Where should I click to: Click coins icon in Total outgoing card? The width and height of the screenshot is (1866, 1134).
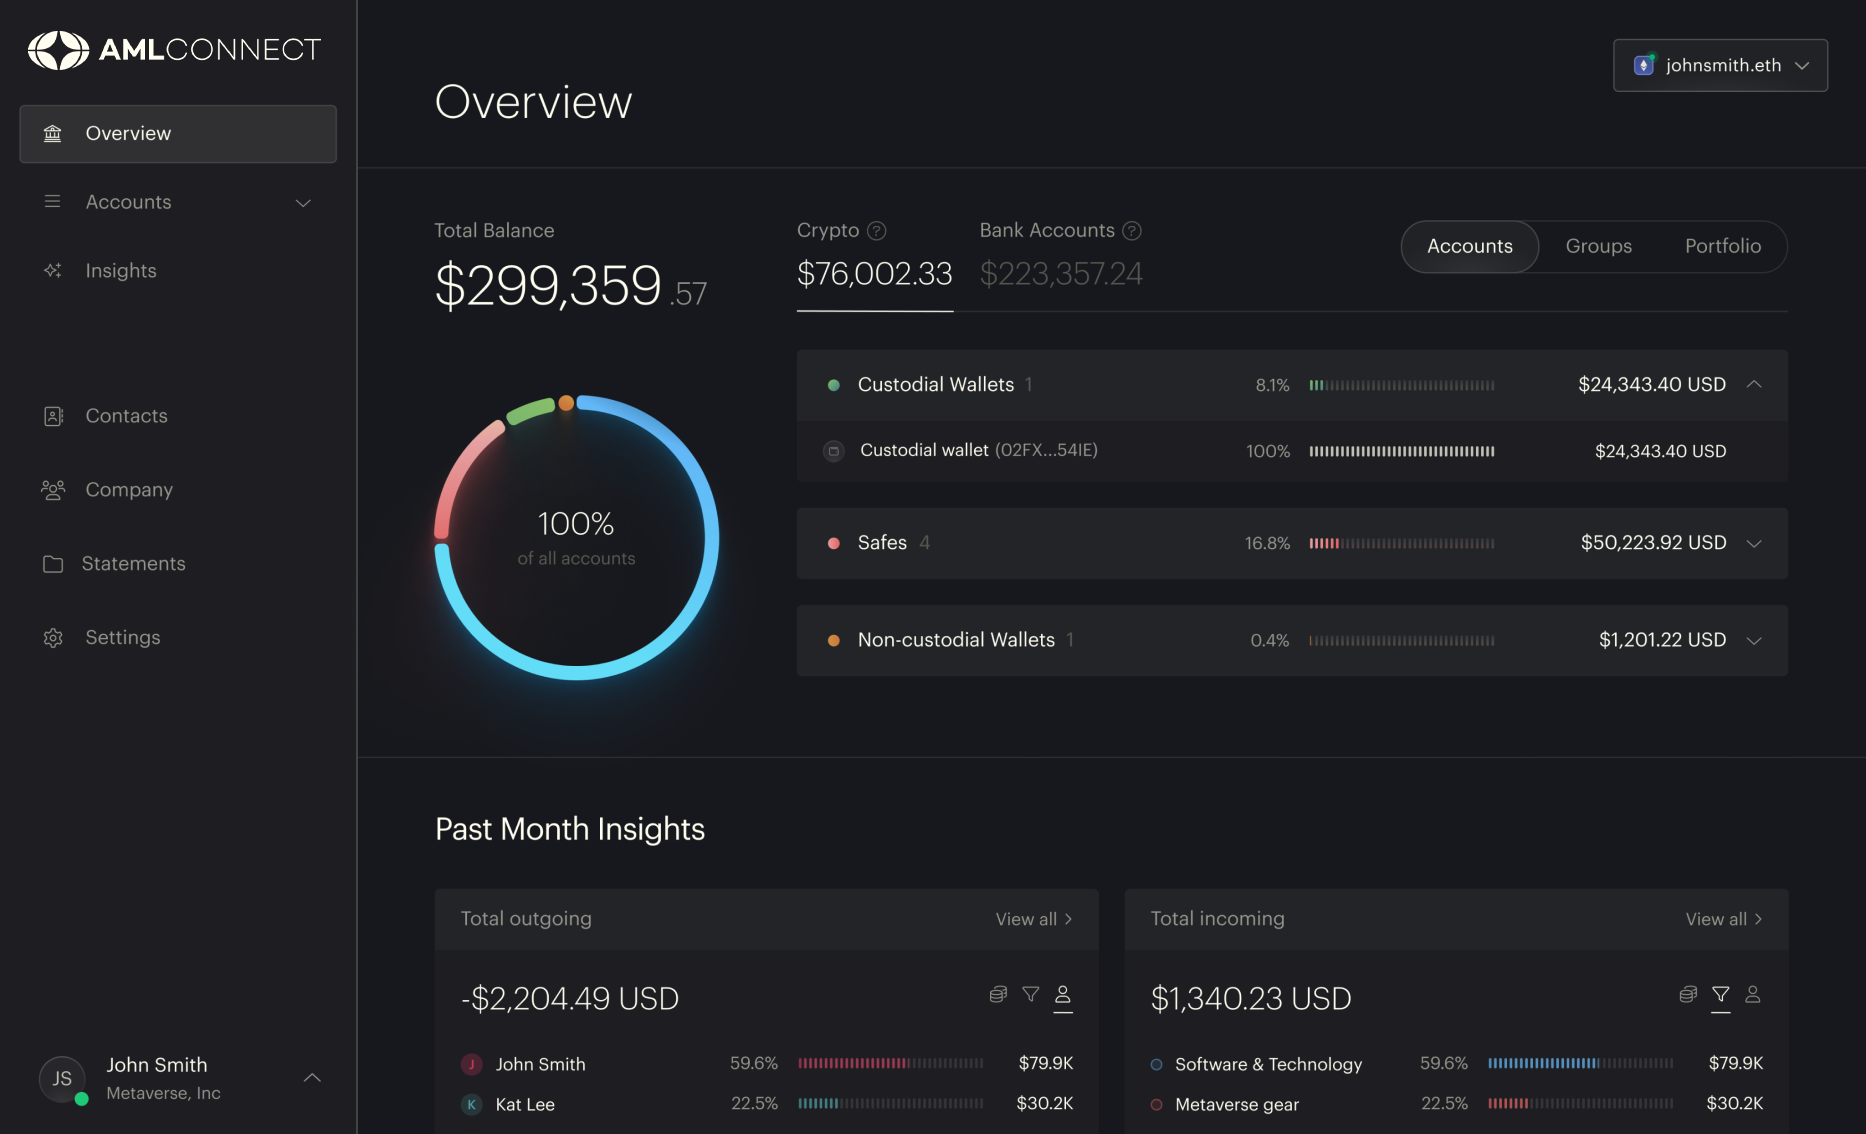tap(998, 994)
